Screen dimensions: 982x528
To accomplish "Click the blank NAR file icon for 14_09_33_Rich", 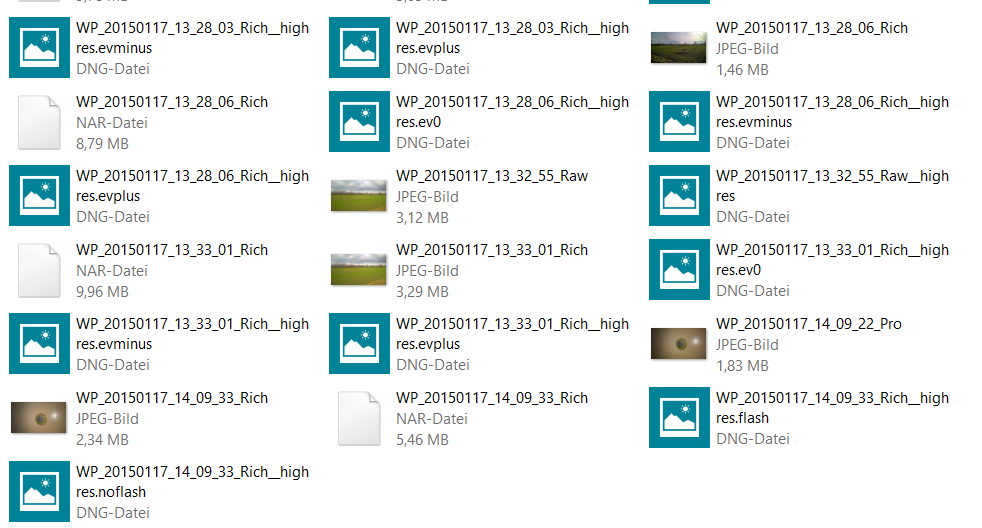I will coord(359,418).
